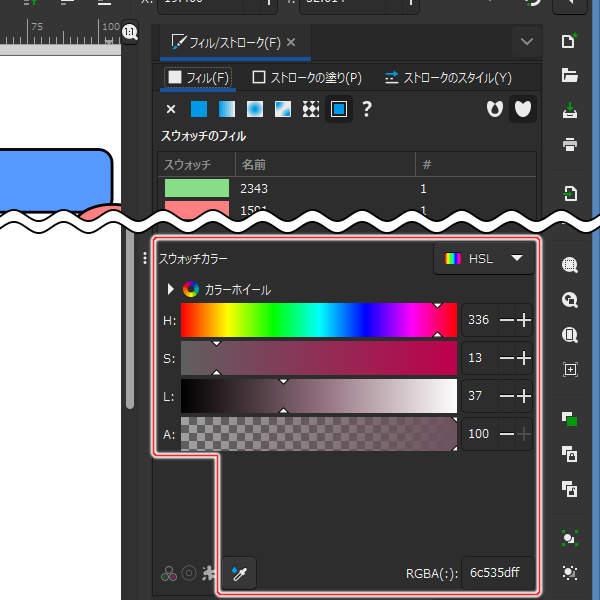Click the ungroup objects icon

[569, 572]
